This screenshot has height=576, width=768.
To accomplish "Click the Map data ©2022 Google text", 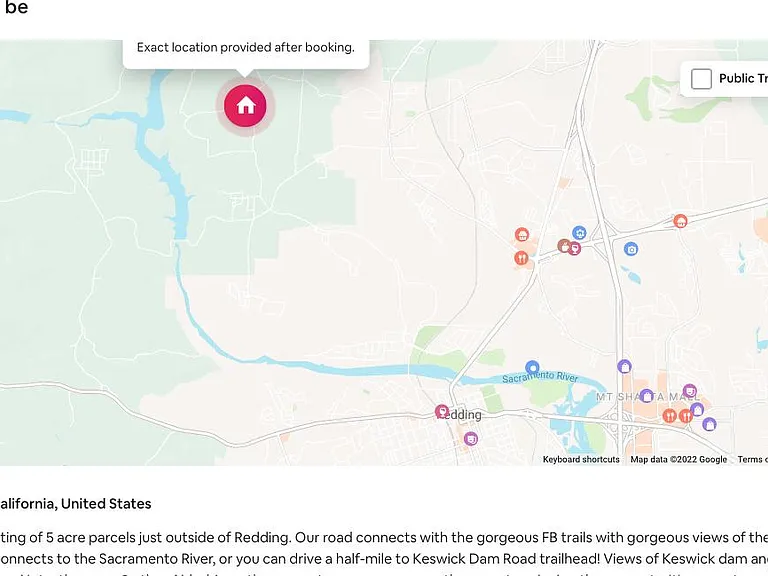I will tap(678, 459).
